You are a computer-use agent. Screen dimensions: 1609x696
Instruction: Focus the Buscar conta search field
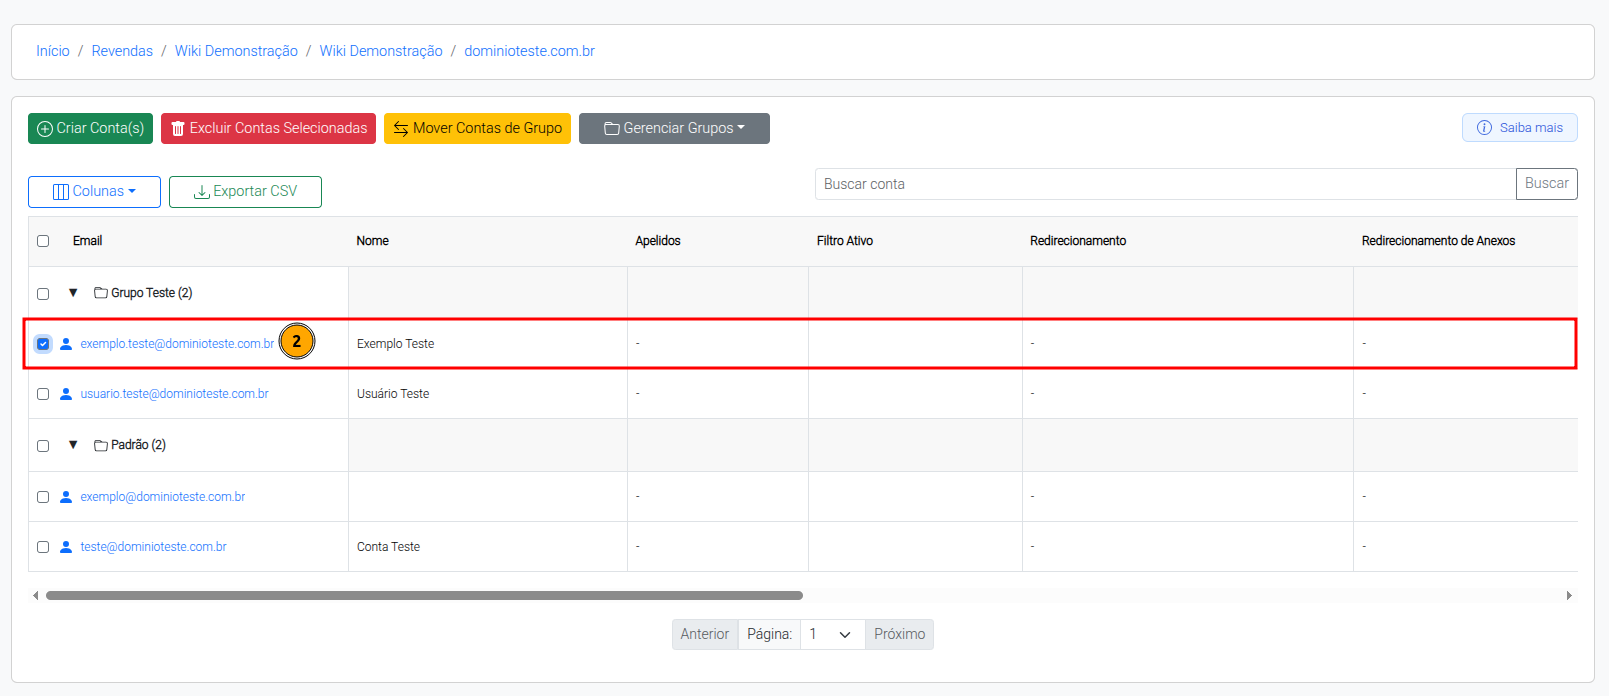[1165, 184]
